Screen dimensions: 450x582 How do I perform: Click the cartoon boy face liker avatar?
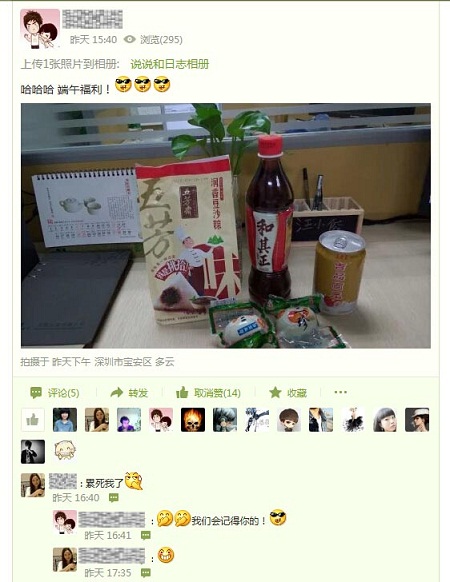pos(288,420)
